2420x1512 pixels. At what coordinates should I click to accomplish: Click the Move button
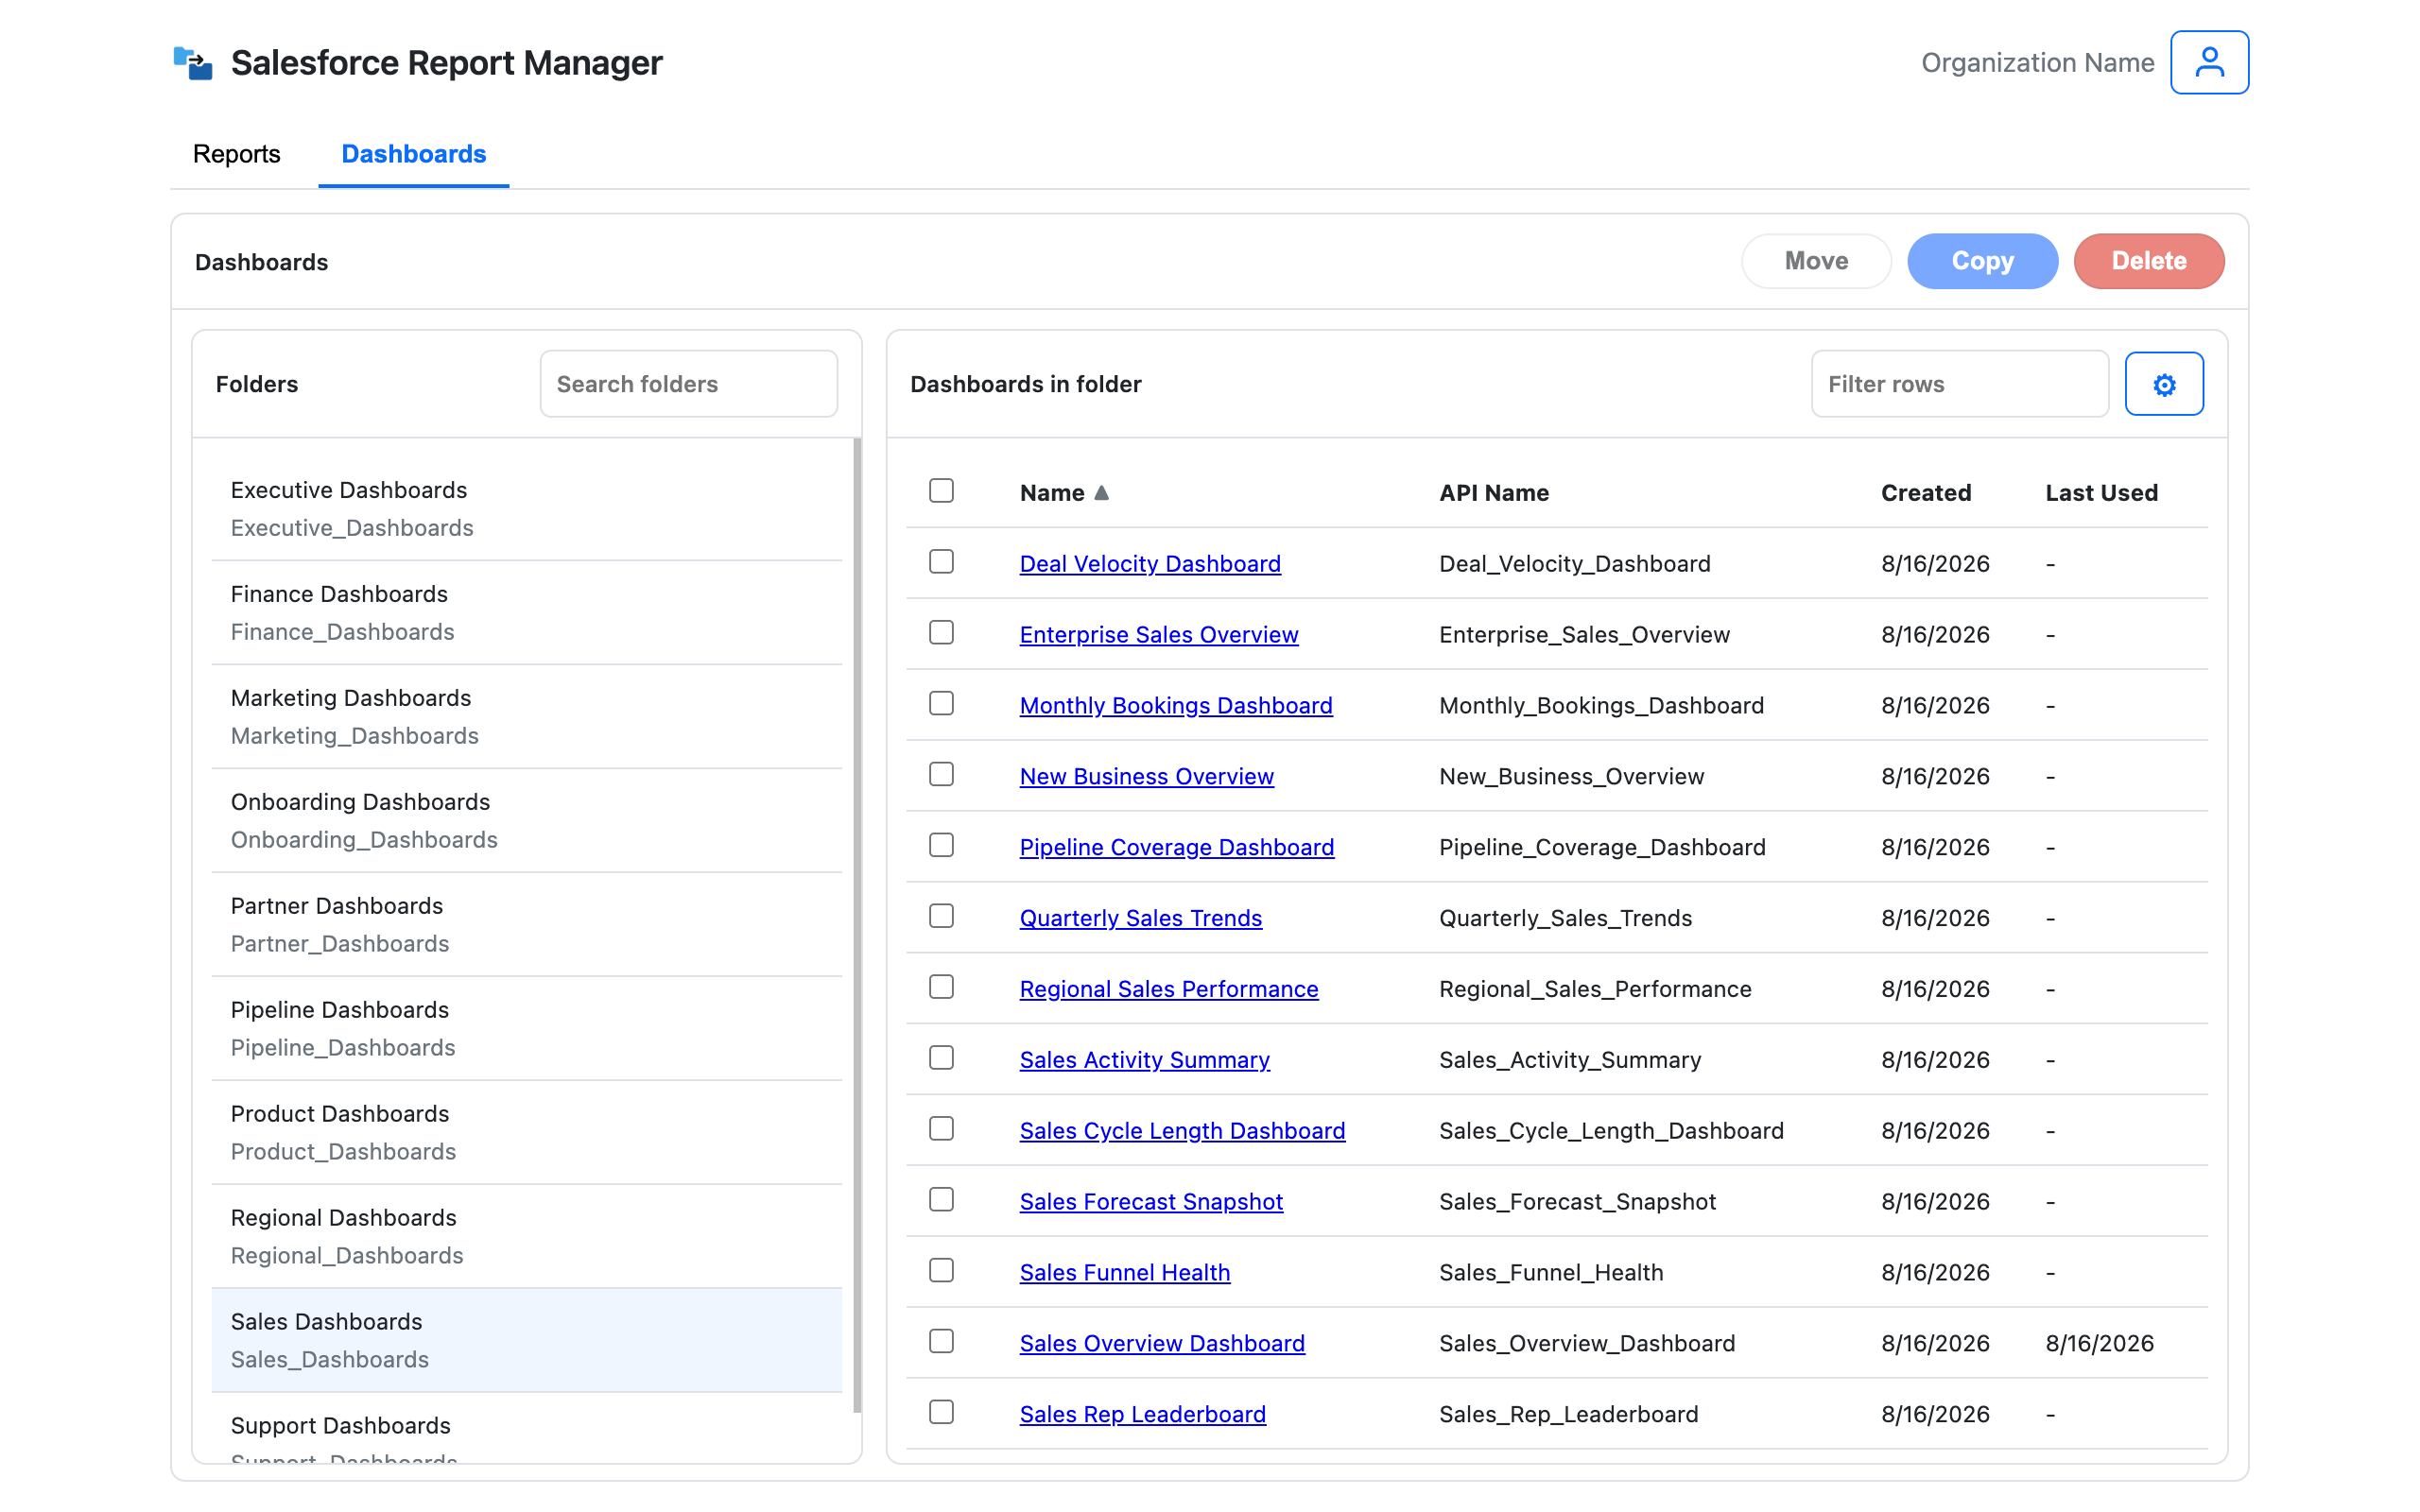click(1816, 261)
